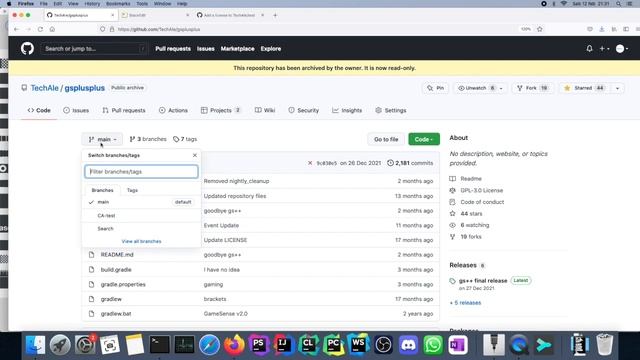The height and width of the screenshot is (360, 640).
Task: Open the gradlew.bat file
Action: [x=116, y=313]
